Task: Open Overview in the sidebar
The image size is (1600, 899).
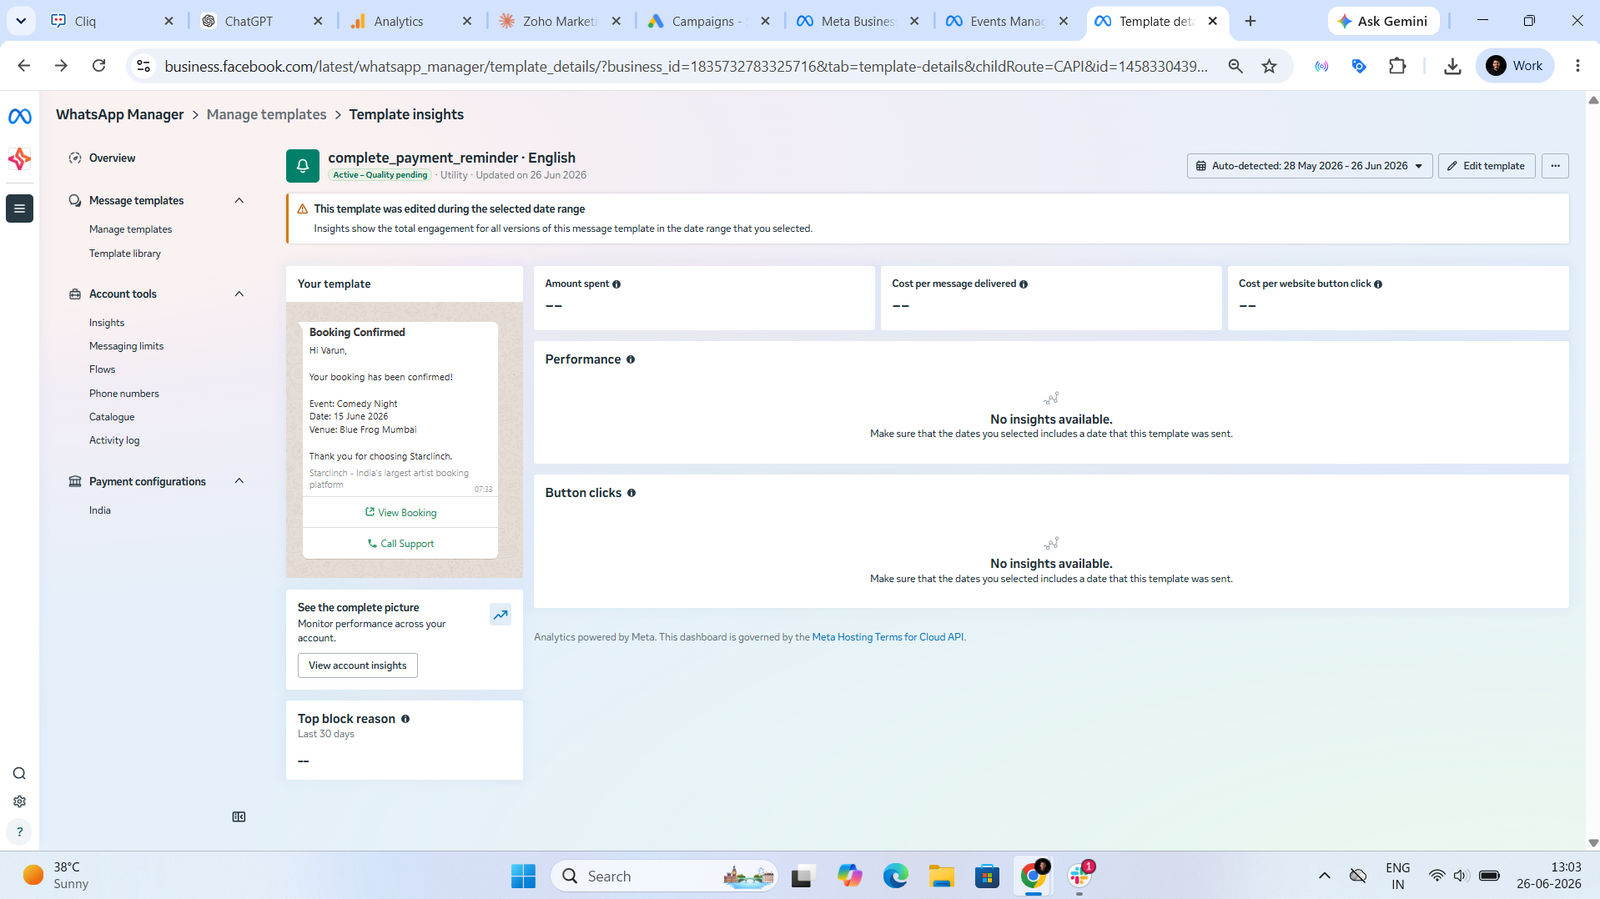Action: (112, 158)
